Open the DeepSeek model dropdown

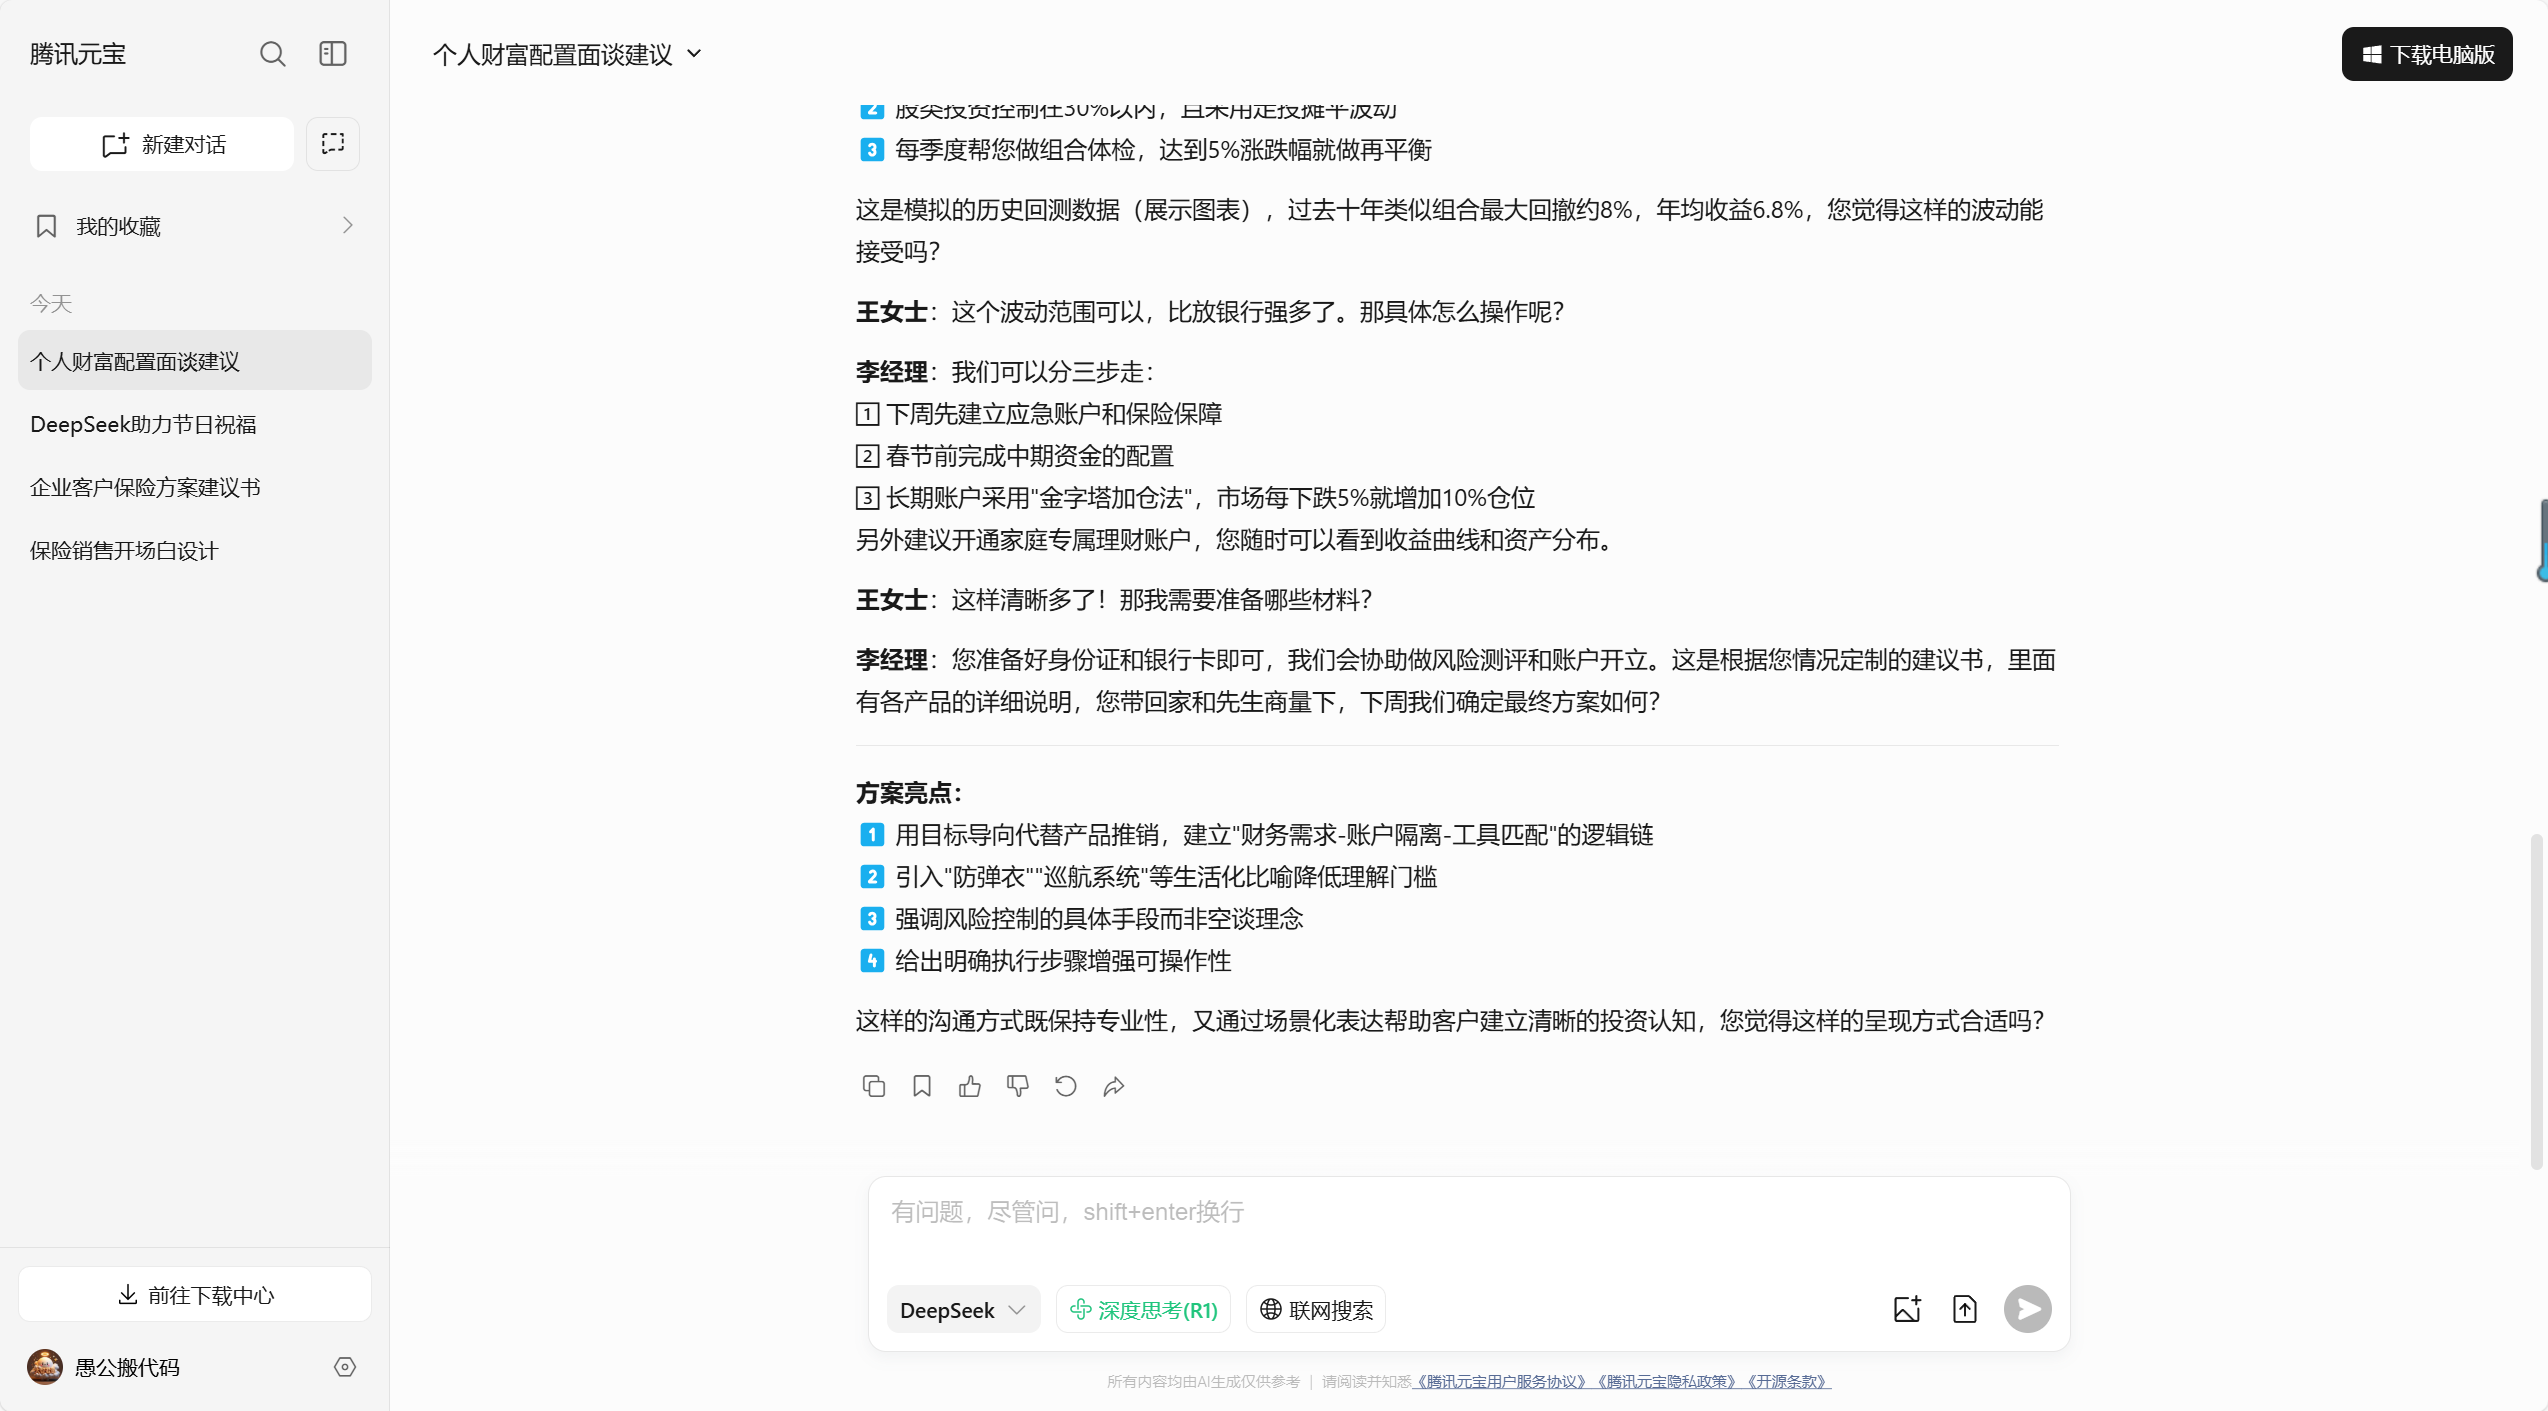962,1309
